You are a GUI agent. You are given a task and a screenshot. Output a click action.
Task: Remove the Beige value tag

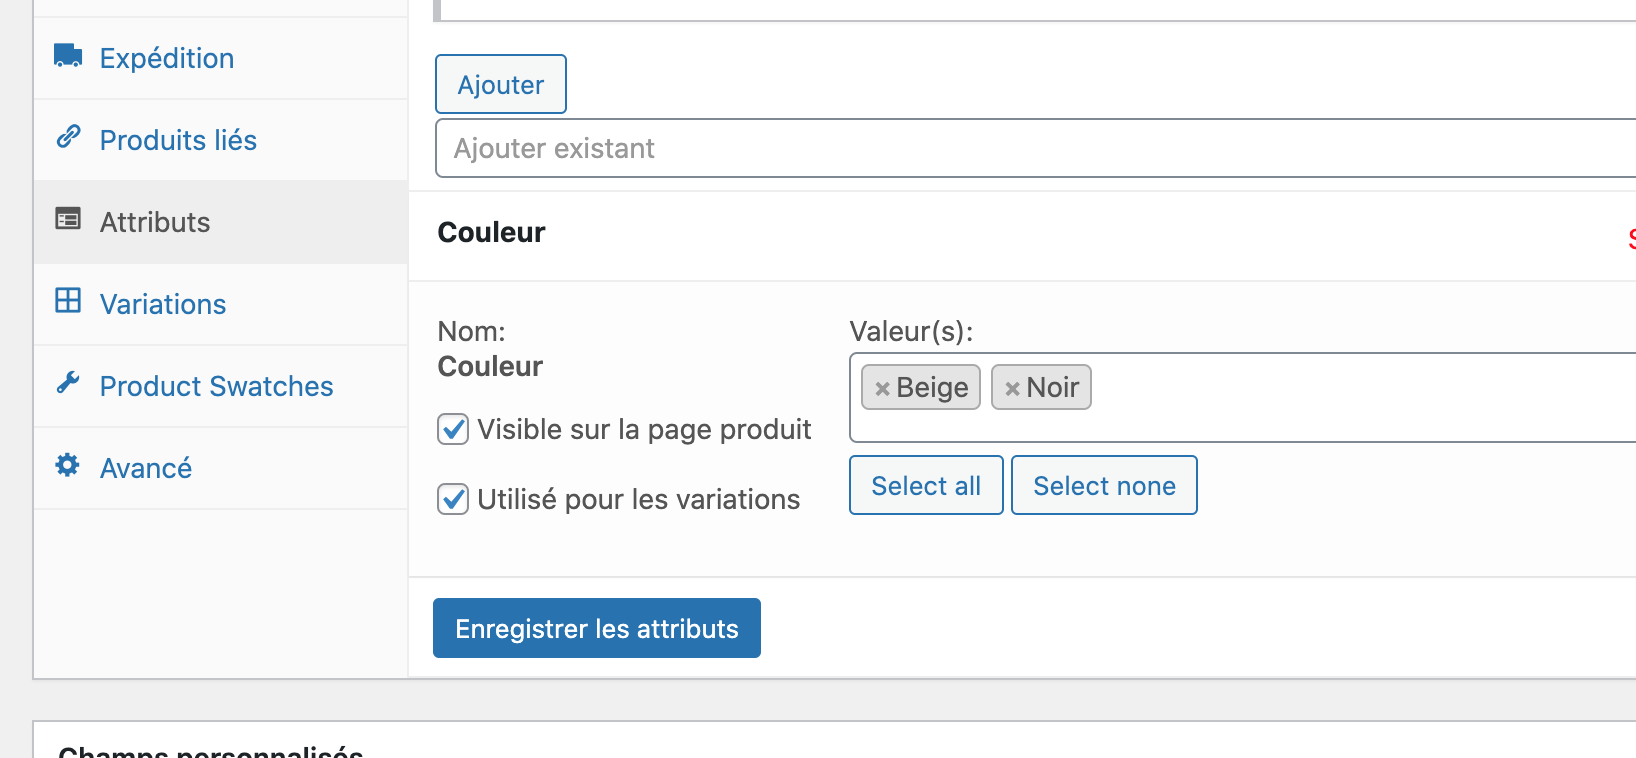(882, 389)
